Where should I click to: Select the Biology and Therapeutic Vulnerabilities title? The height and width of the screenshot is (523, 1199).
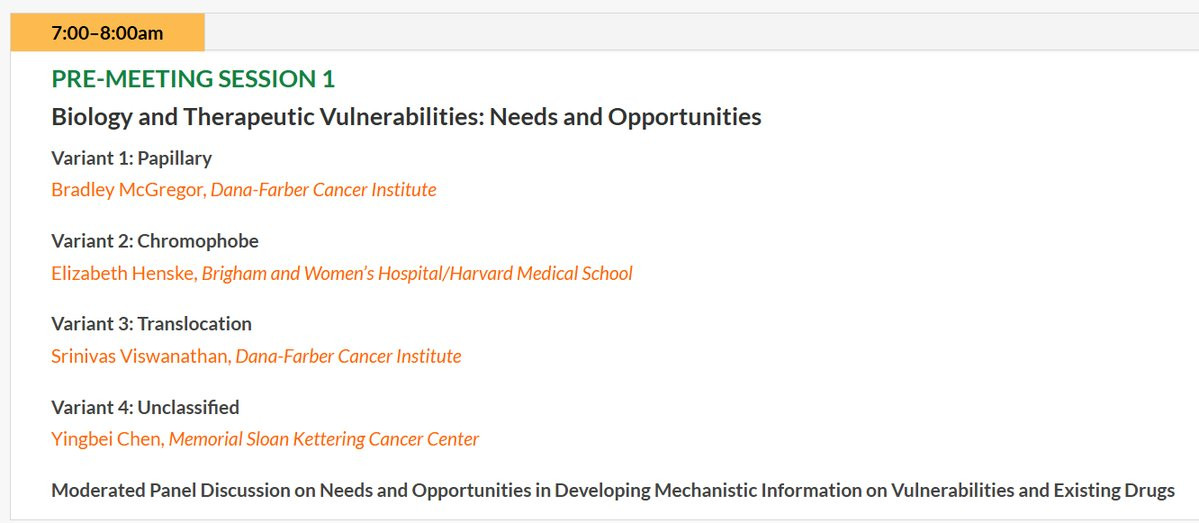pyautogui.click(x=406, y=117)
